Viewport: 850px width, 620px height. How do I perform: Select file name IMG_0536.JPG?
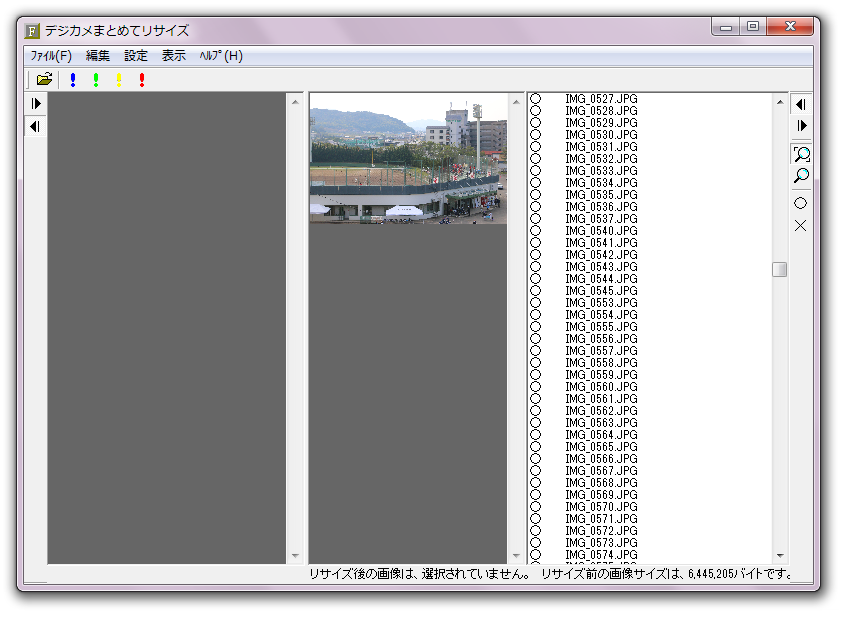[x=601, y=206]
